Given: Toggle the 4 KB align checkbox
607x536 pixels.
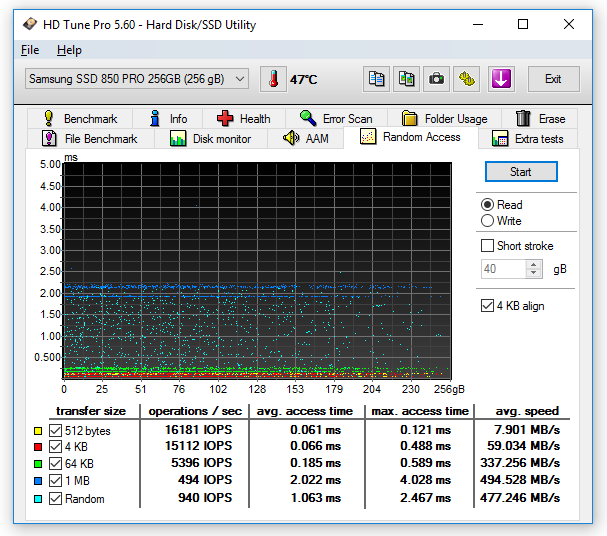Looking at the screenshot, I should (487, 306).
